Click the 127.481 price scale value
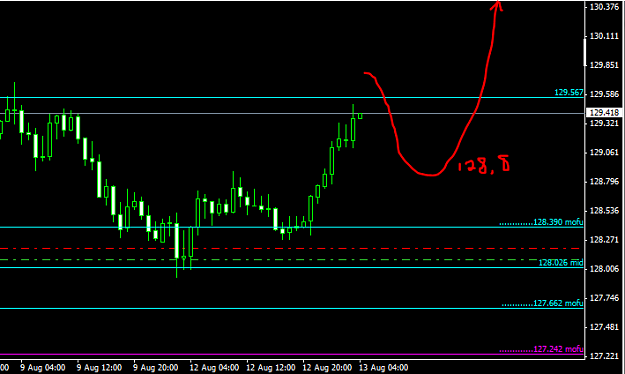Viewport: 625px width, 374px height. 604,327
